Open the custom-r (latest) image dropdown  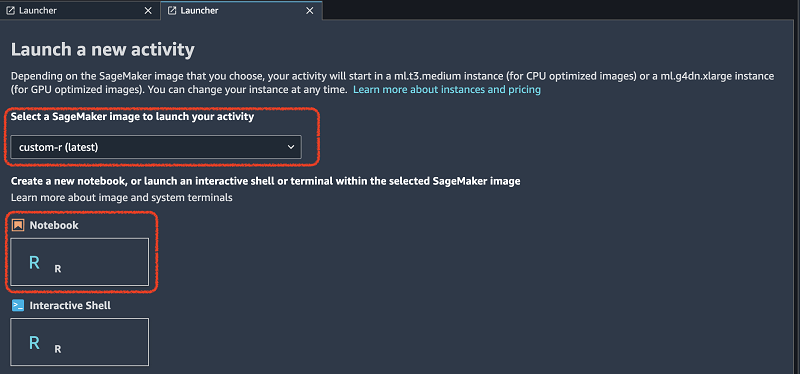(x=156, y=147)
